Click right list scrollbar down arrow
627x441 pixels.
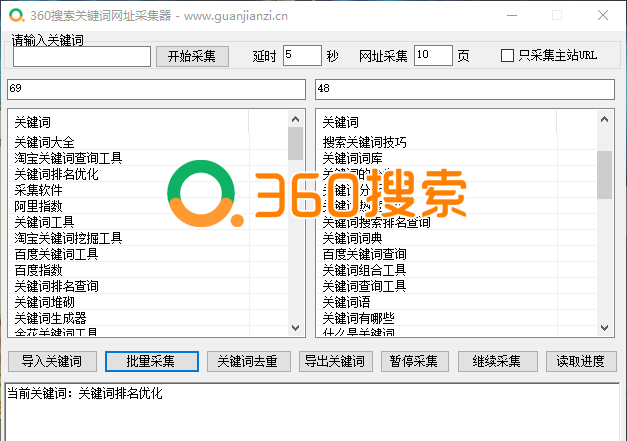605,328
